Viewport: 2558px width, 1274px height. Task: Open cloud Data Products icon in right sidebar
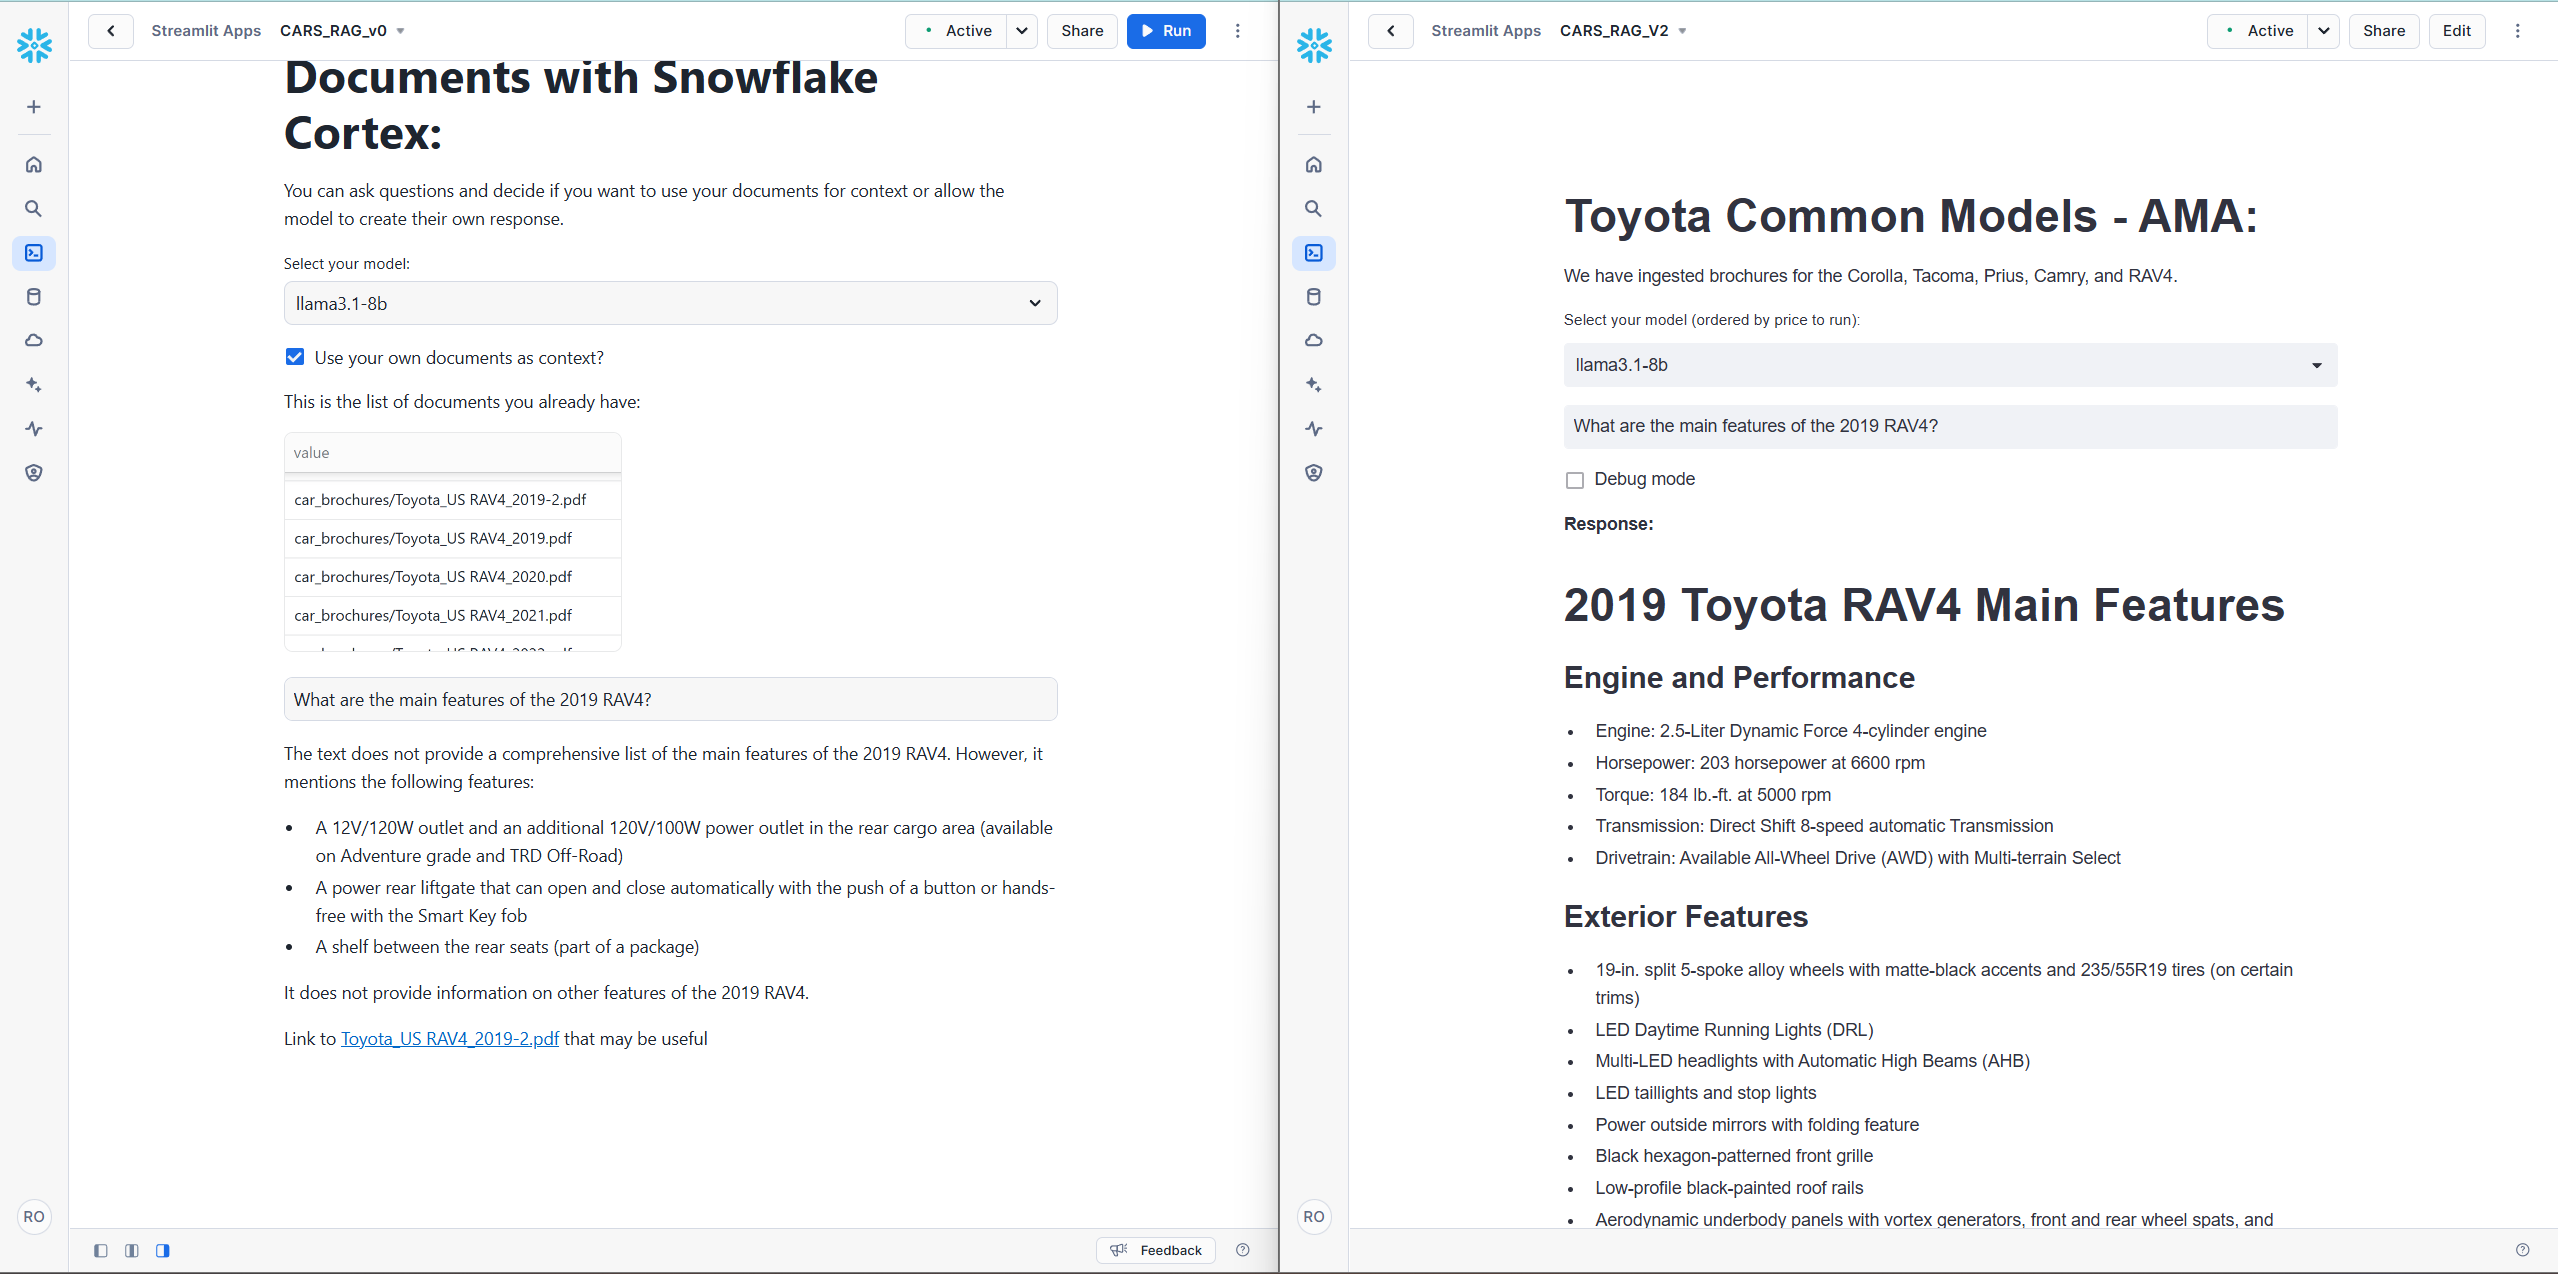click(1314, 341)
